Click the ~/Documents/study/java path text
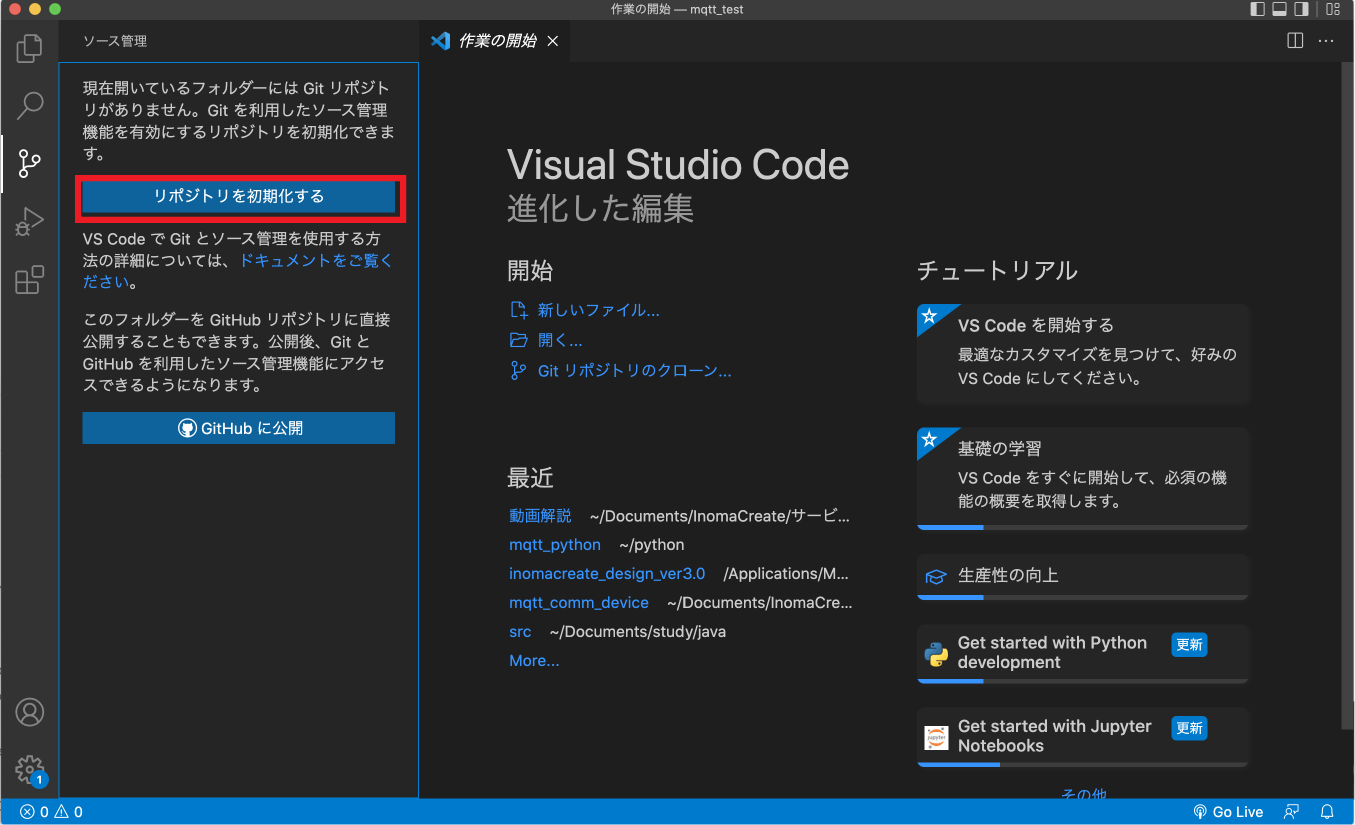 pos(638,632)
